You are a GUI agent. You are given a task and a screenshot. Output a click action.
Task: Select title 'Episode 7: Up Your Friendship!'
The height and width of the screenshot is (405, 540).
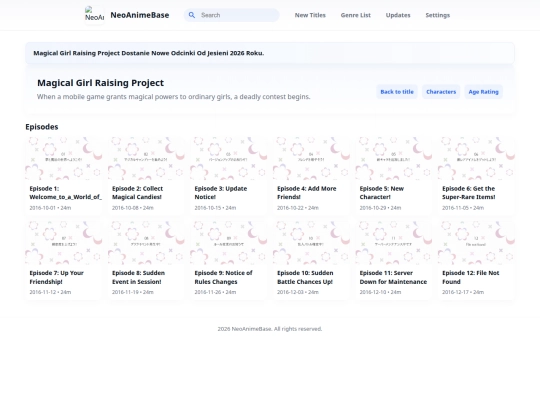(x=56, y=277)
